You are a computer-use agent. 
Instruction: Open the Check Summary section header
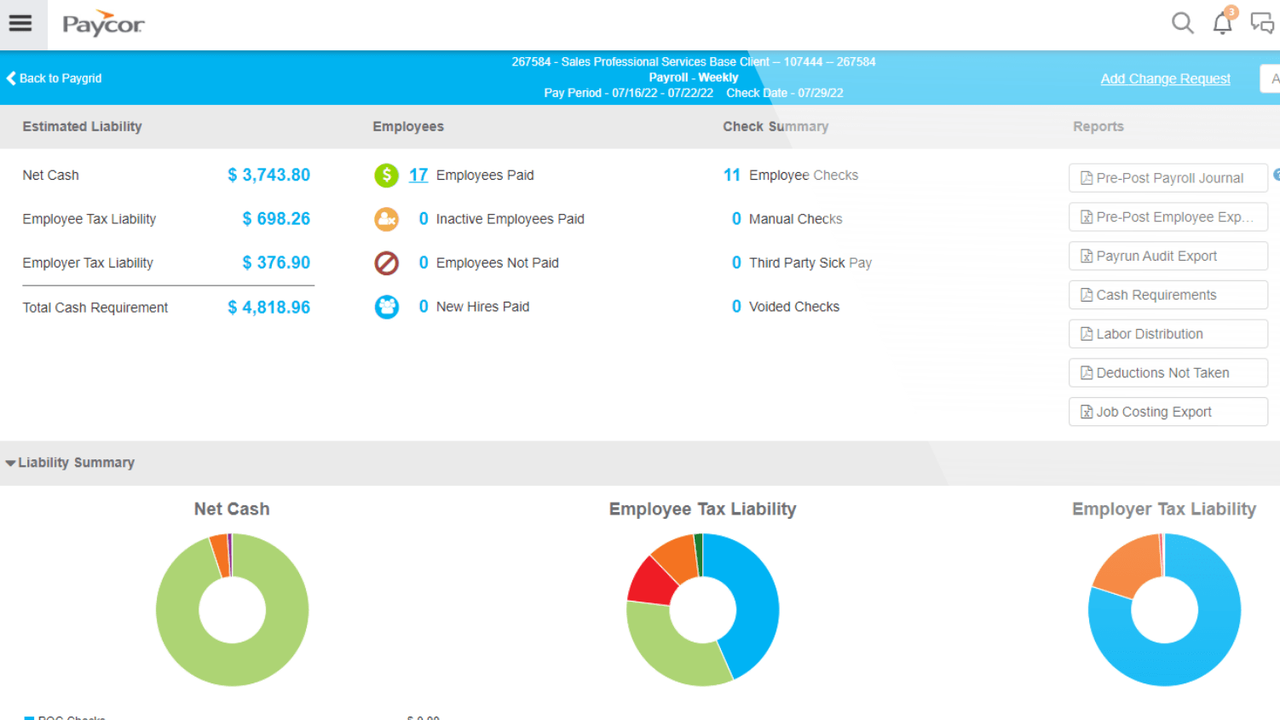point(775,126)
